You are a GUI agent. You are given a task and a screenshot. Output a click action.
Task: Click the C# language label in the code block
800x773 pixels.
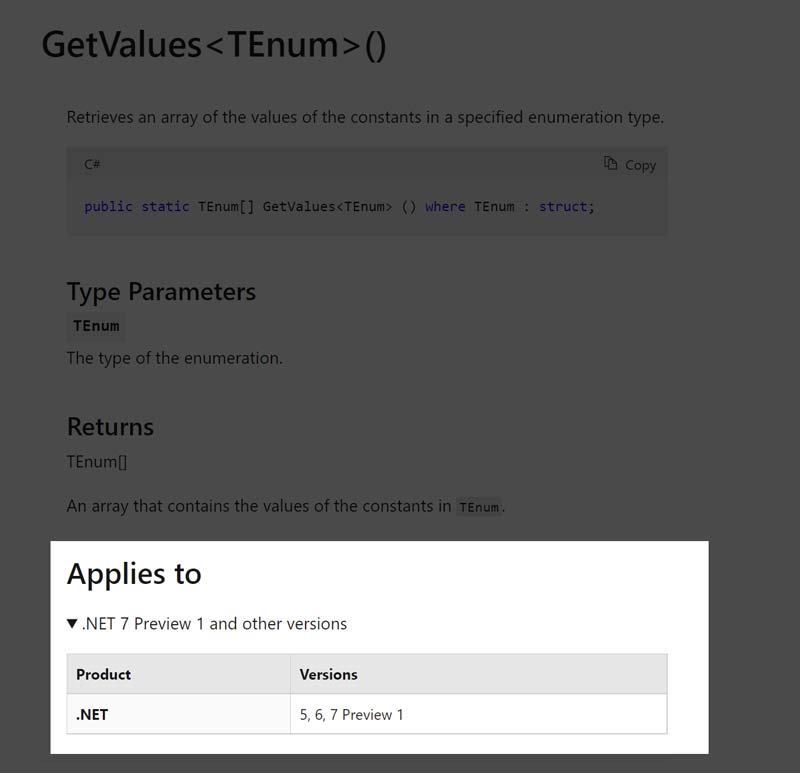(x=92, y=164)
